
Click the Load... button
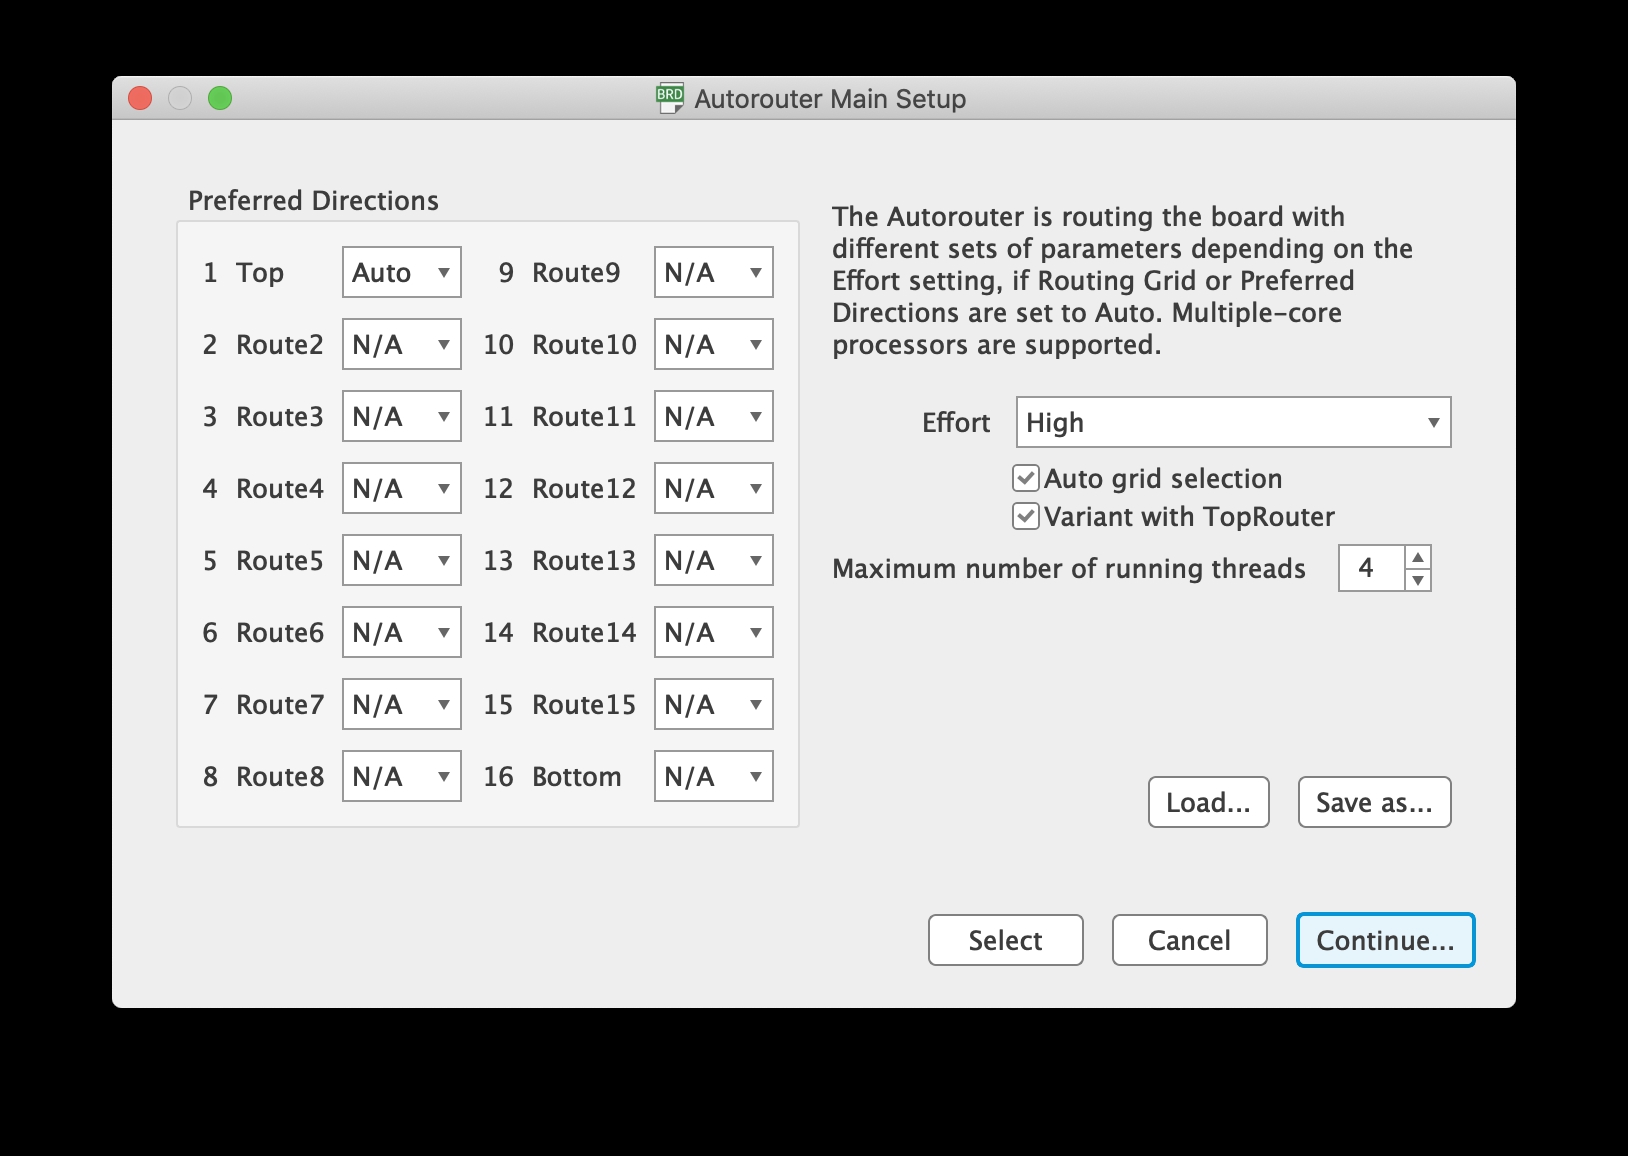(x=1208, y=803)
